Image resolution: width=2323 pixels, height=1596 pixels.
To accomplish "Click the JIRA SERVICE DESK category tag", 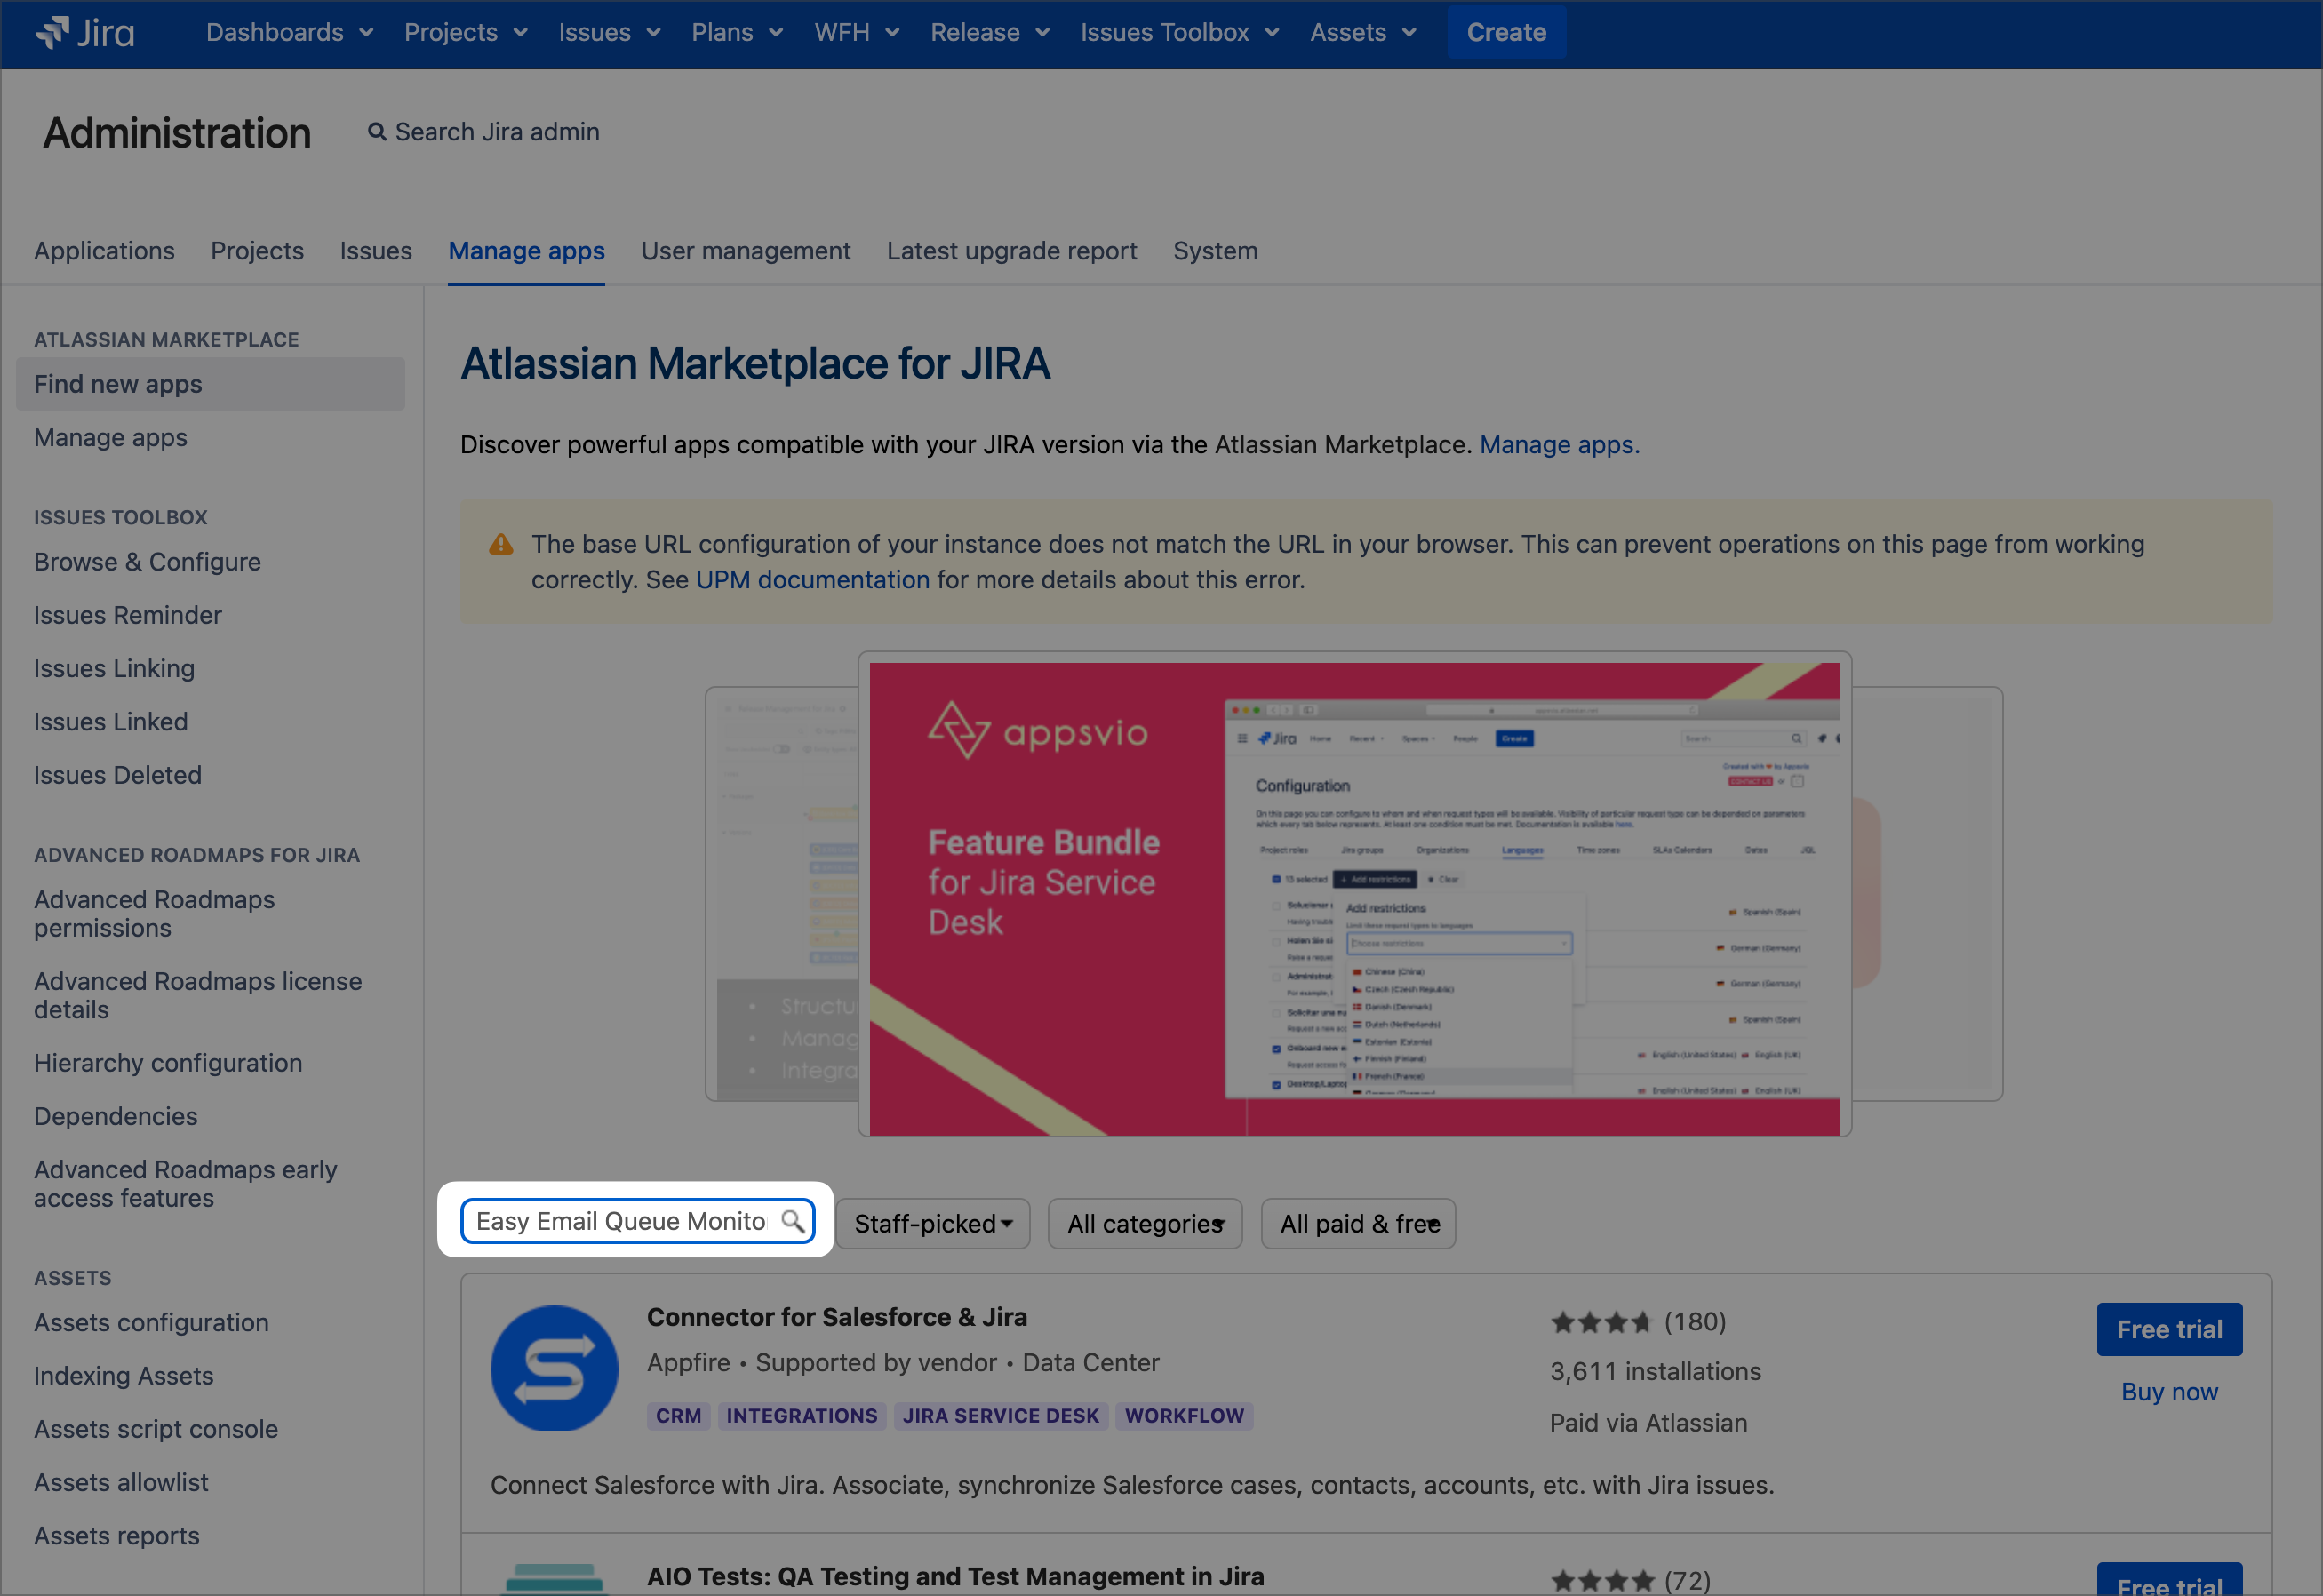I will tap(1001, 1416).
